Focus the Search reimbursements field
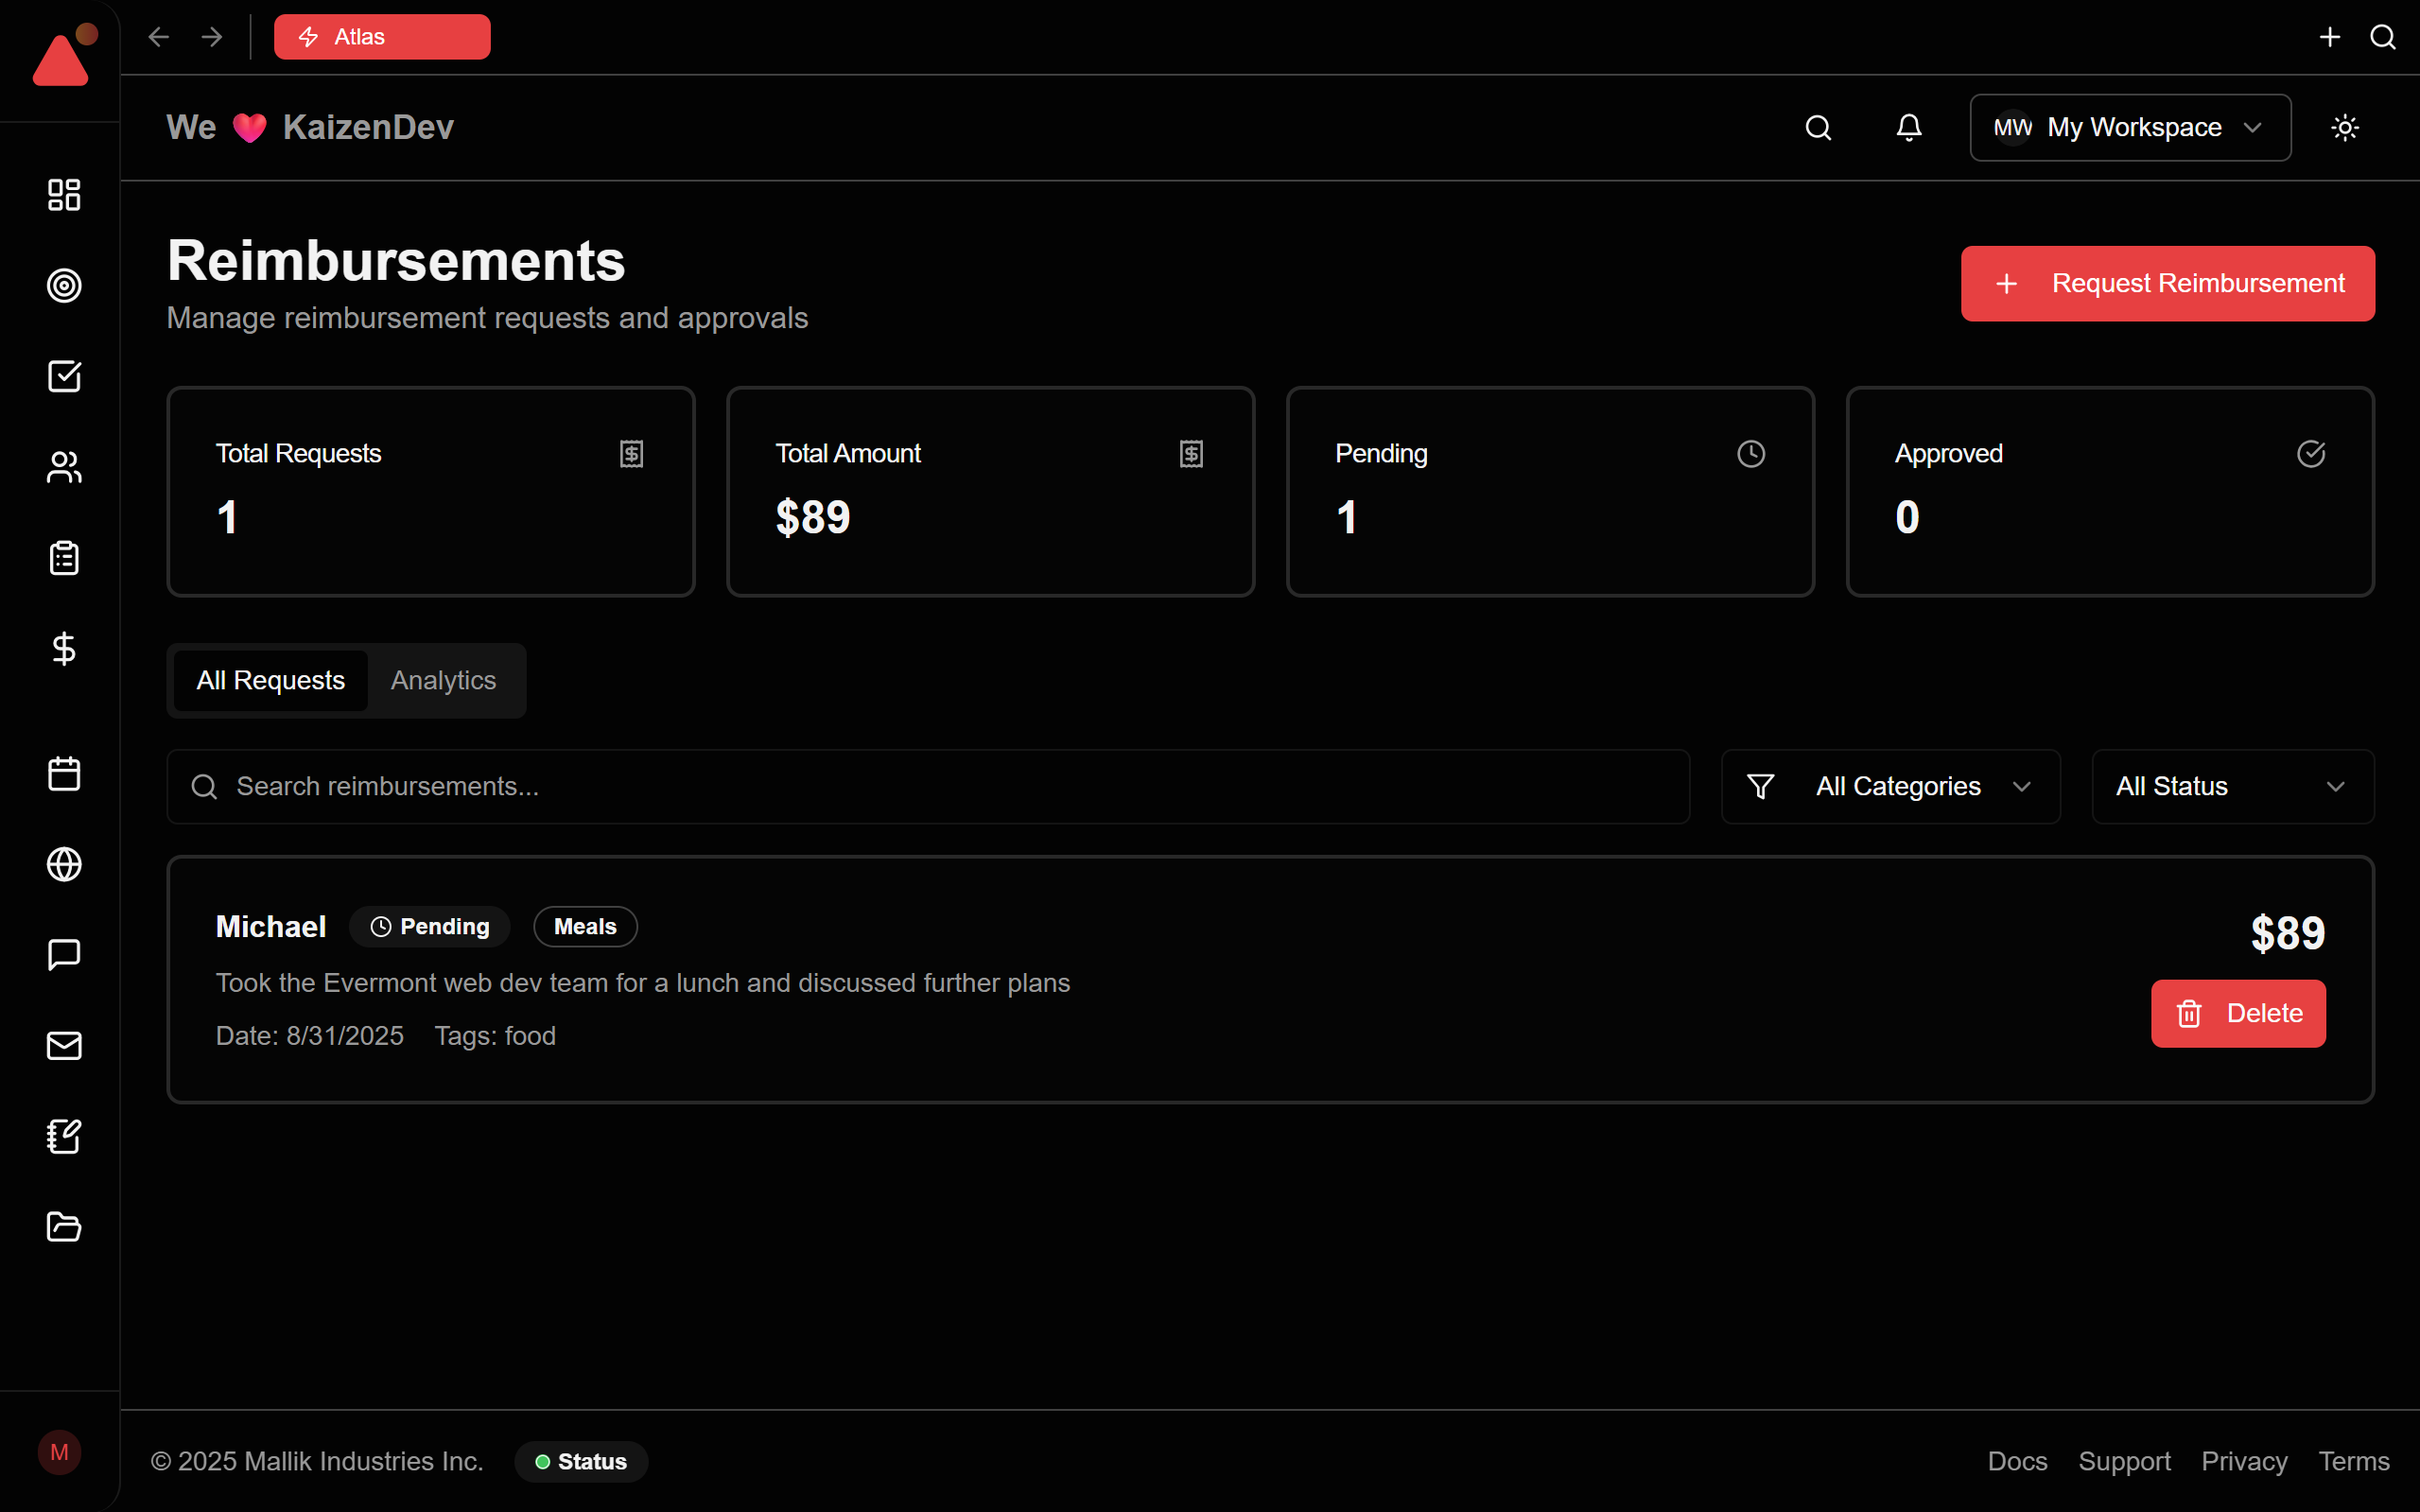This screenshot has height=1512, width=2420. [x=928, y=787]
